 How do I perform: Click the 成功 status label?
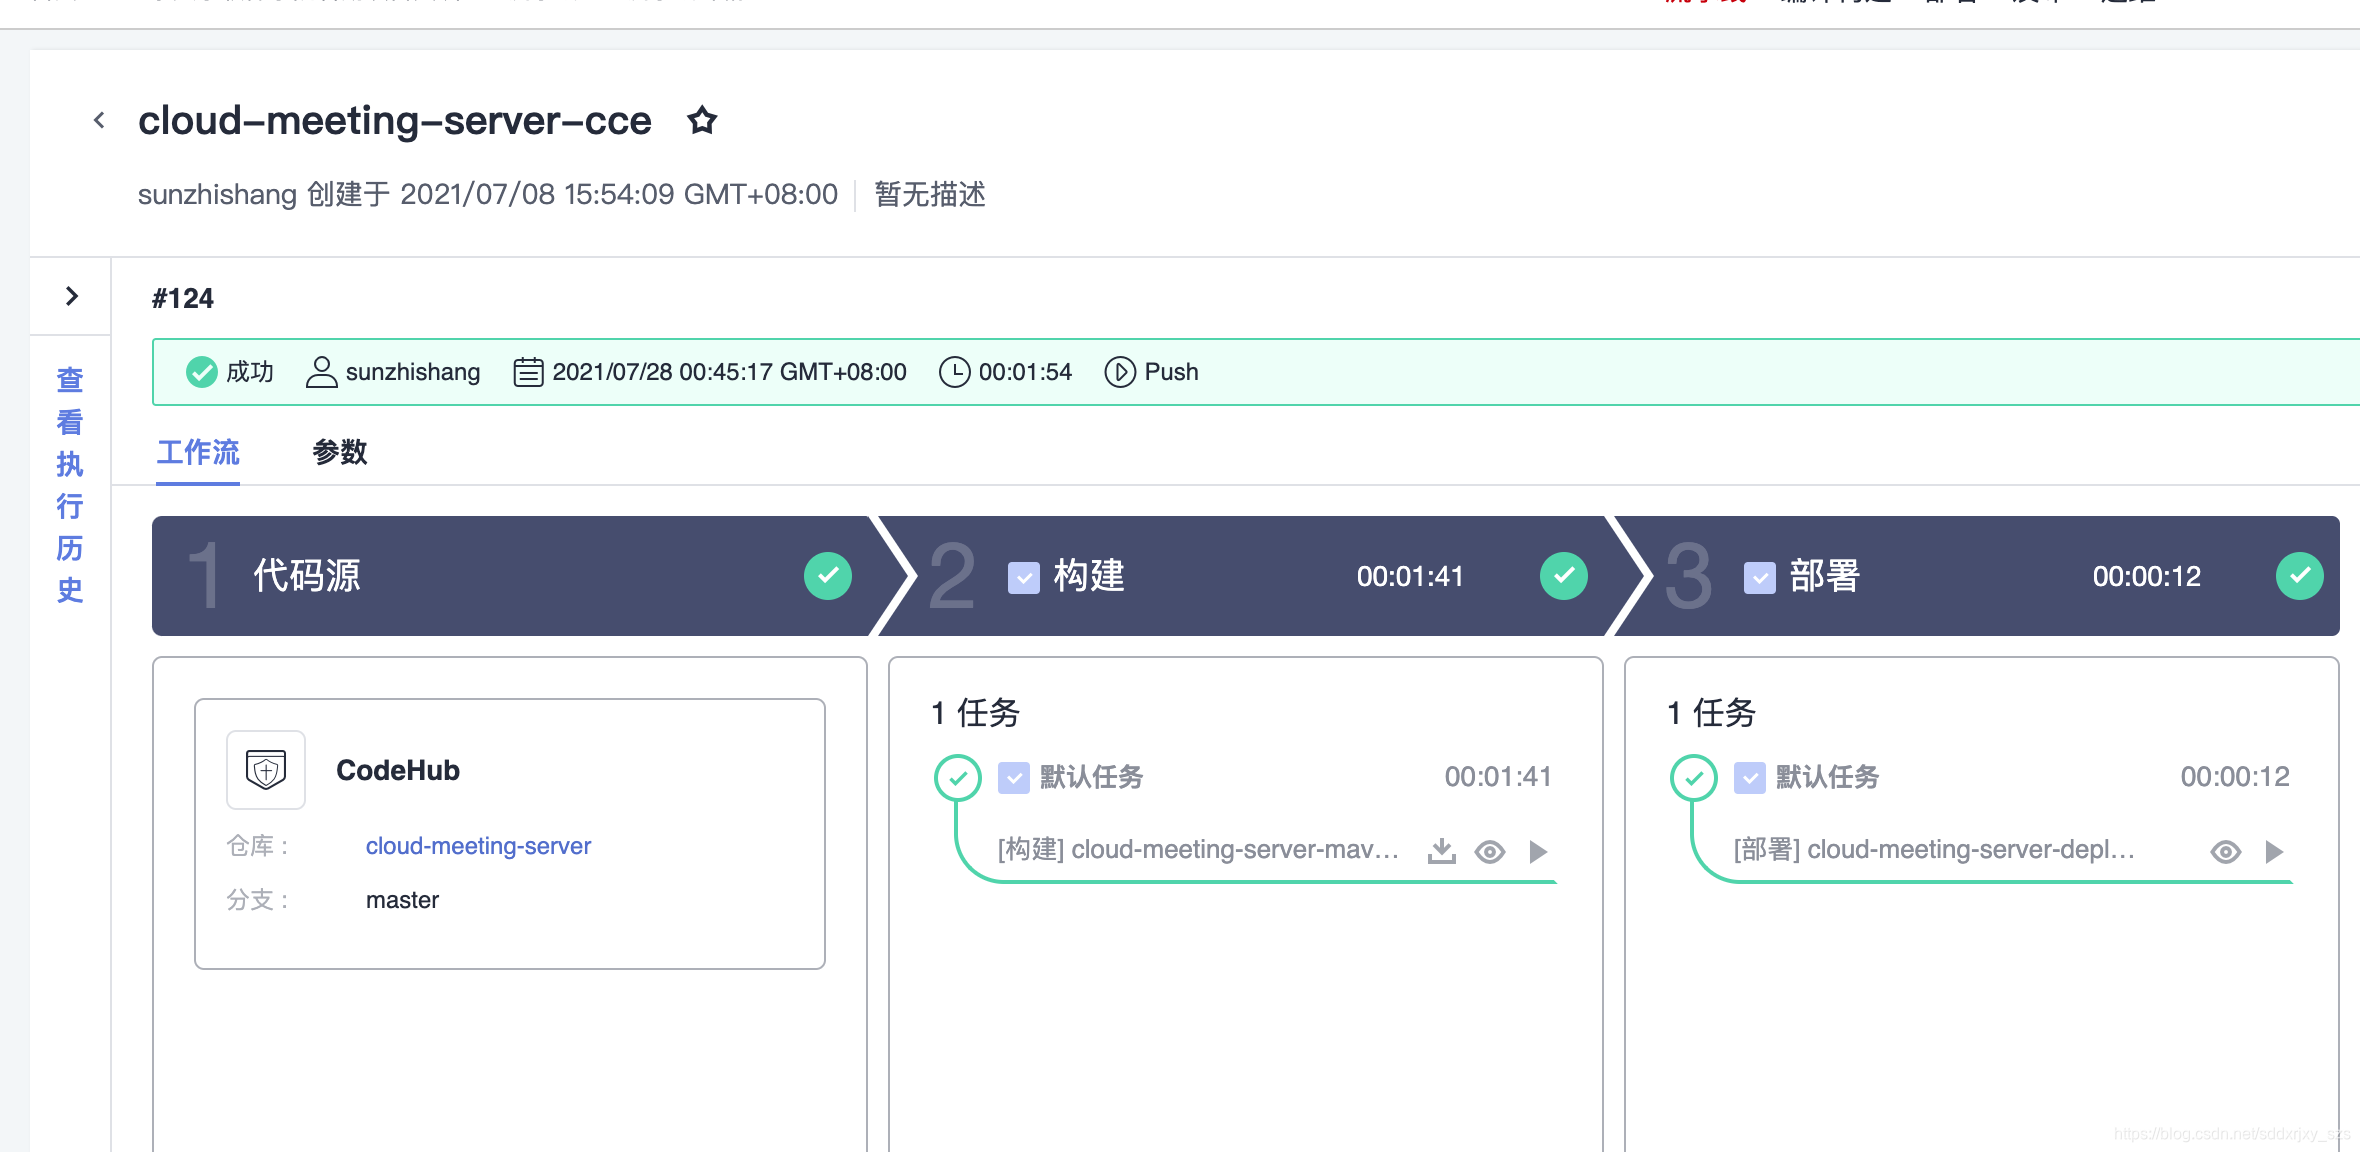tap(250, 372)
